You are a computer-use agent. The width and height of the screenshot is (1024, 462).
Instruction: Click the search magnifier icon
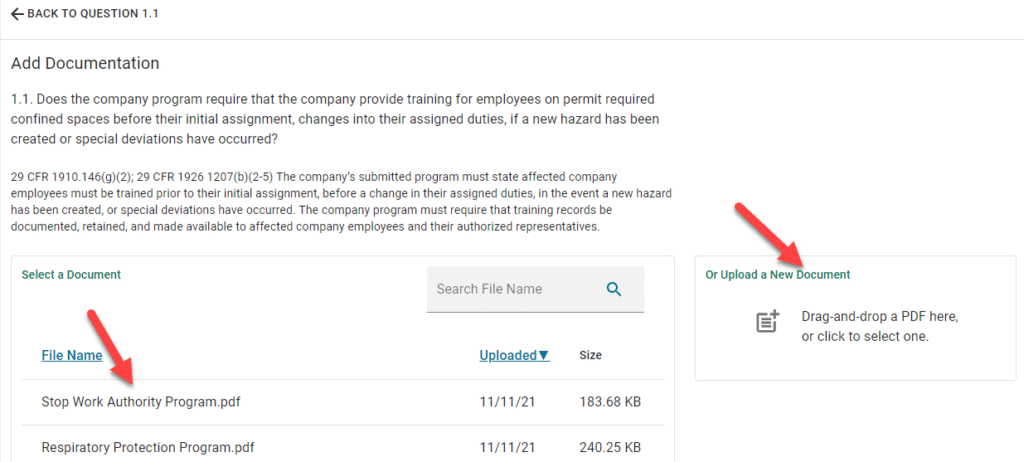(x=614, y=289)
